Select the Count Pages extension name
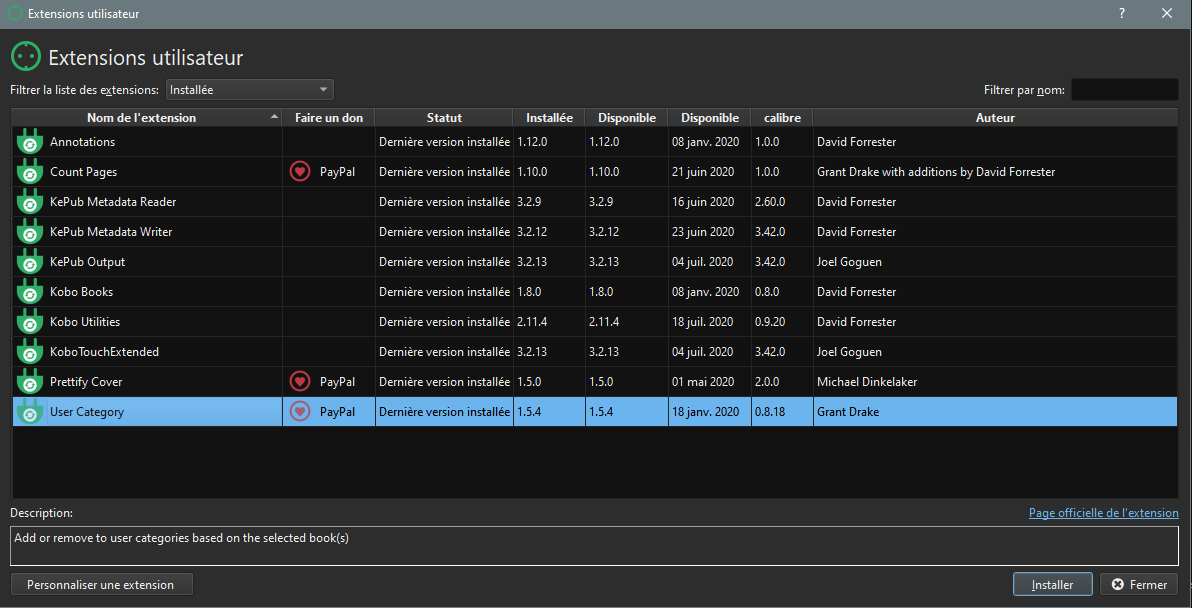This screenshot has height=608, width=1192. [x=84, y=172]
